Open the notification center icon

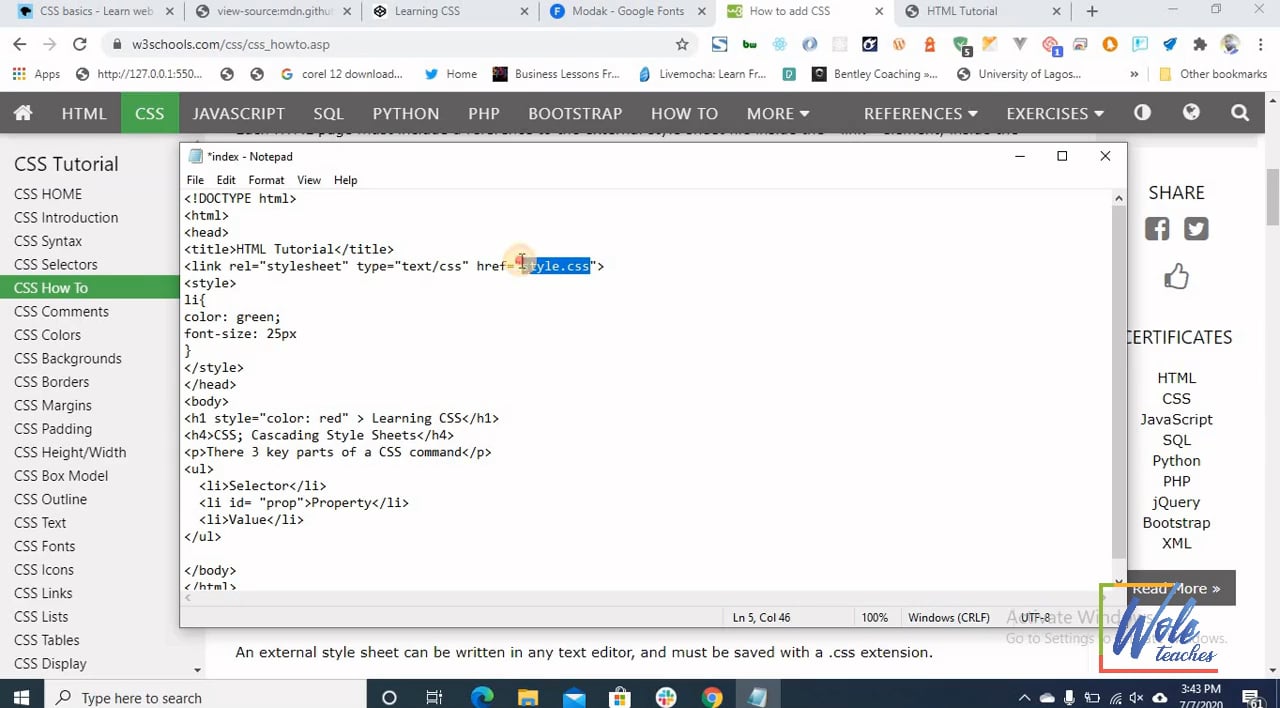coord(1253,697)
